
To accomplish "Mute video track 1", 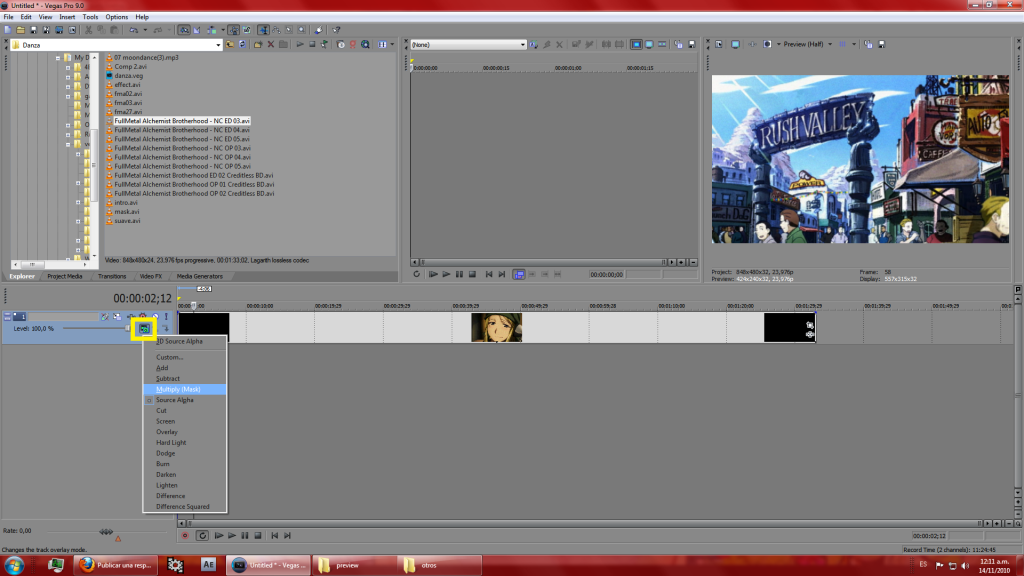I will 155,317.
